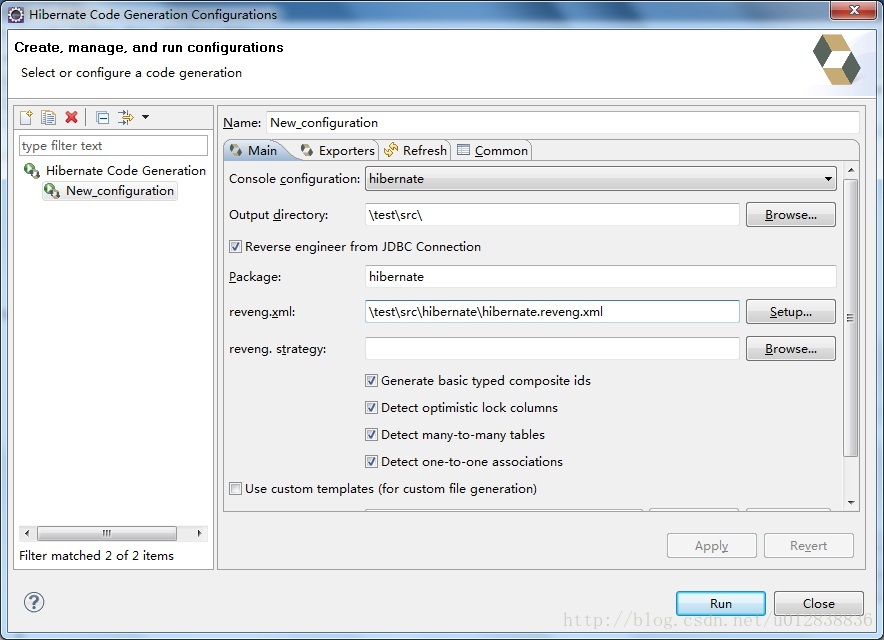
Task: Close the window with title bar X
Action: point(854,10)
